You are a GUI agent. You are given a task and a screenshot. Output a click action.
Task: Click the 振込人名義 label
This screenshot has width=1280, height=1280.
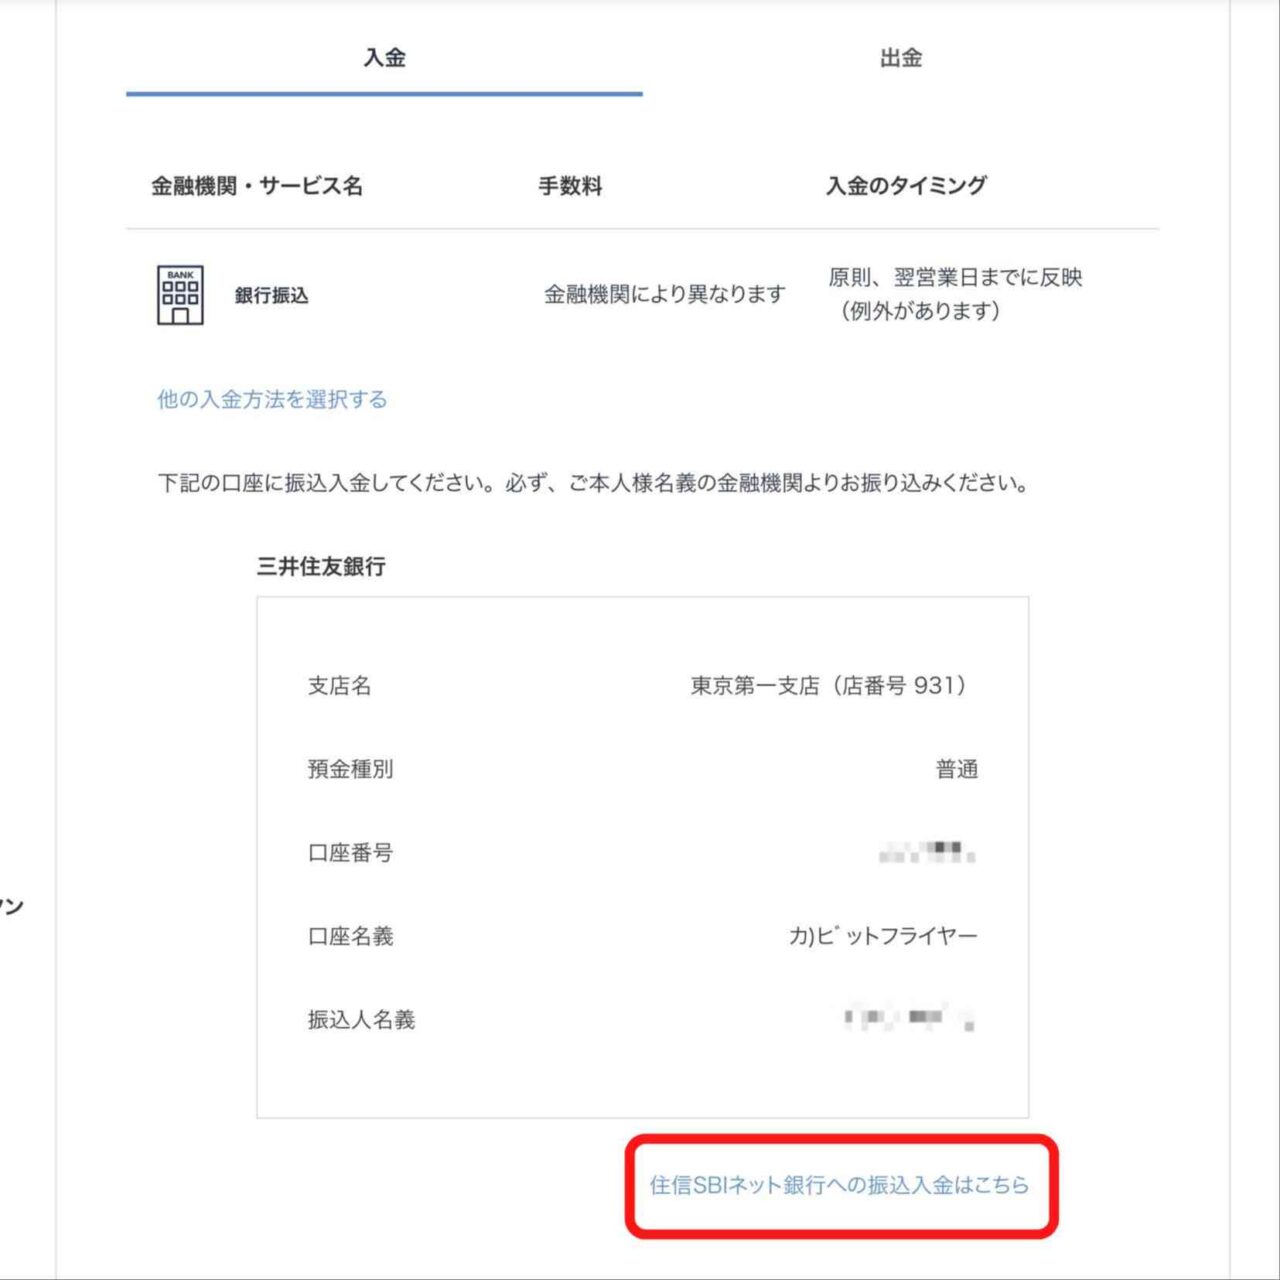361,1020
